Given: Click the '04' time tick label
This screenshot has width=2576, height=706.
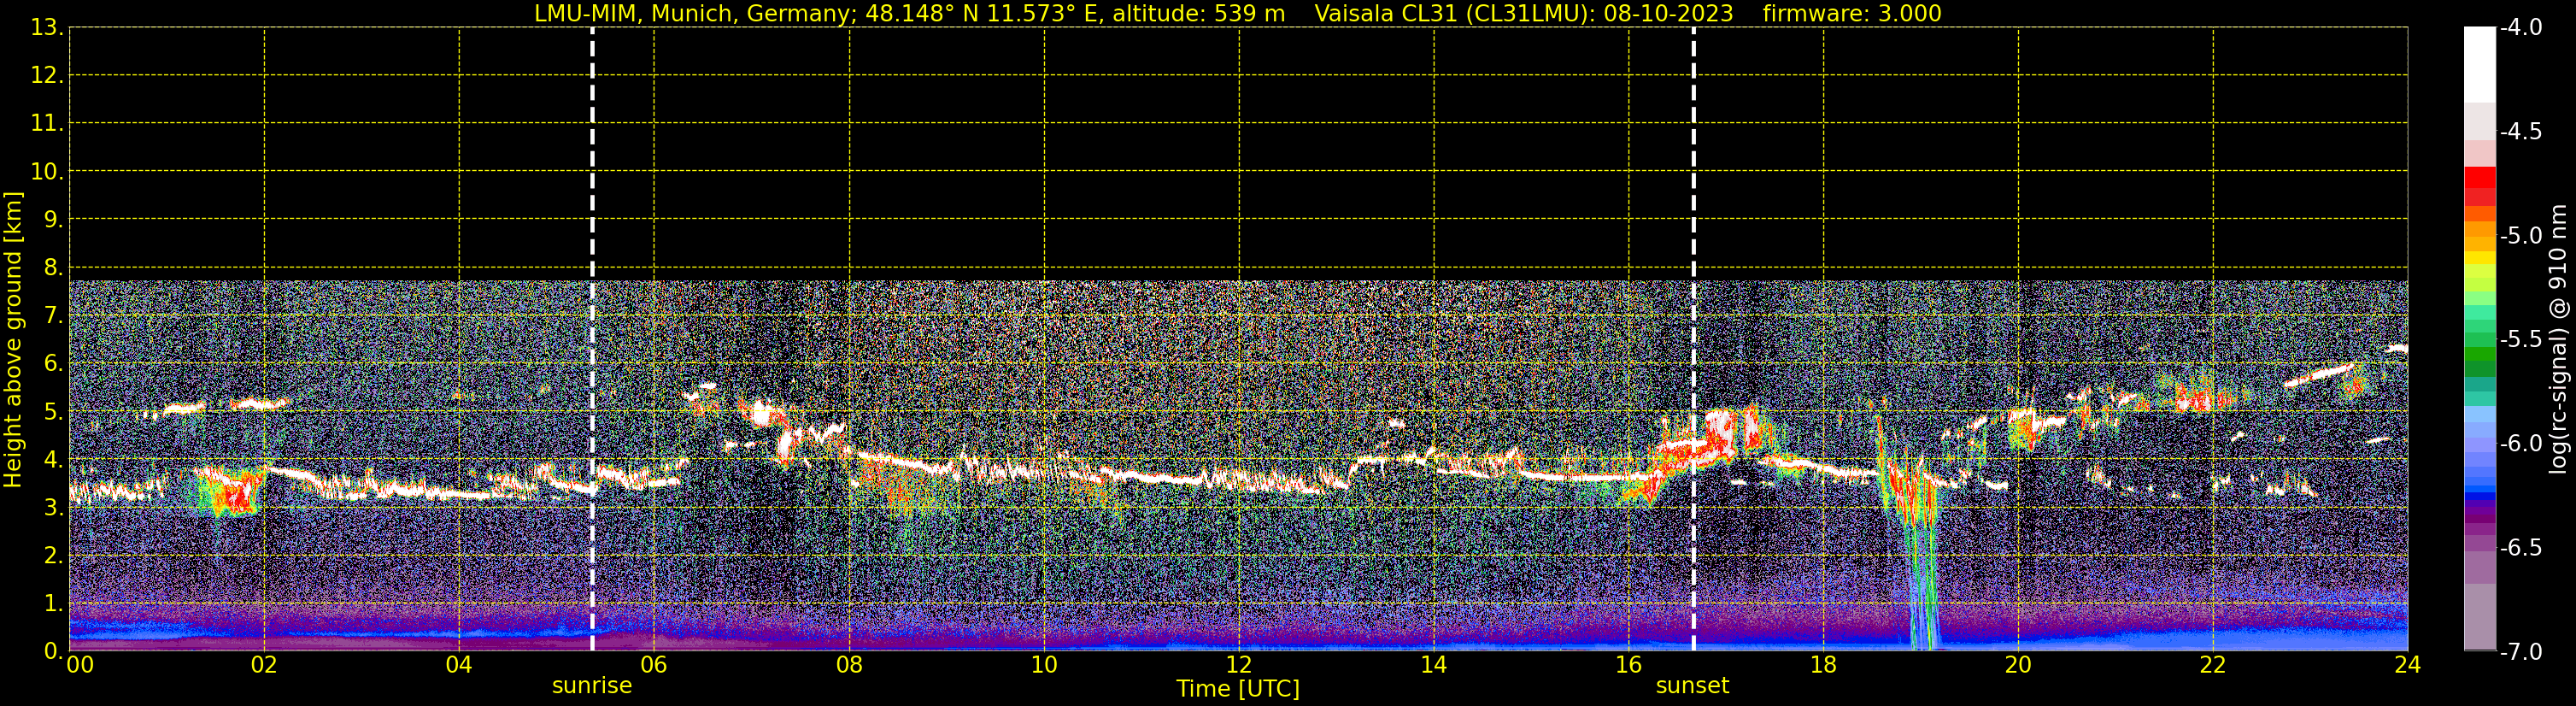Looking at the screenshot, I should 459,665.
